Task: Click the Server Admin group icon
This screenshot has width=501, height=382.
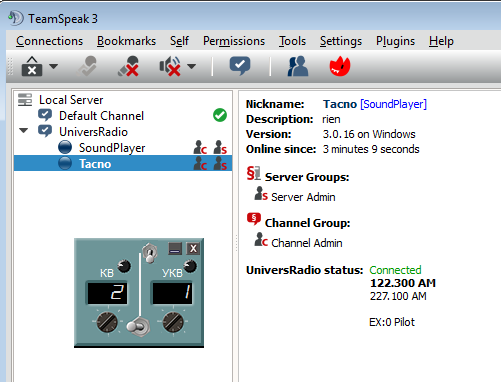Action: pos(261,194)
